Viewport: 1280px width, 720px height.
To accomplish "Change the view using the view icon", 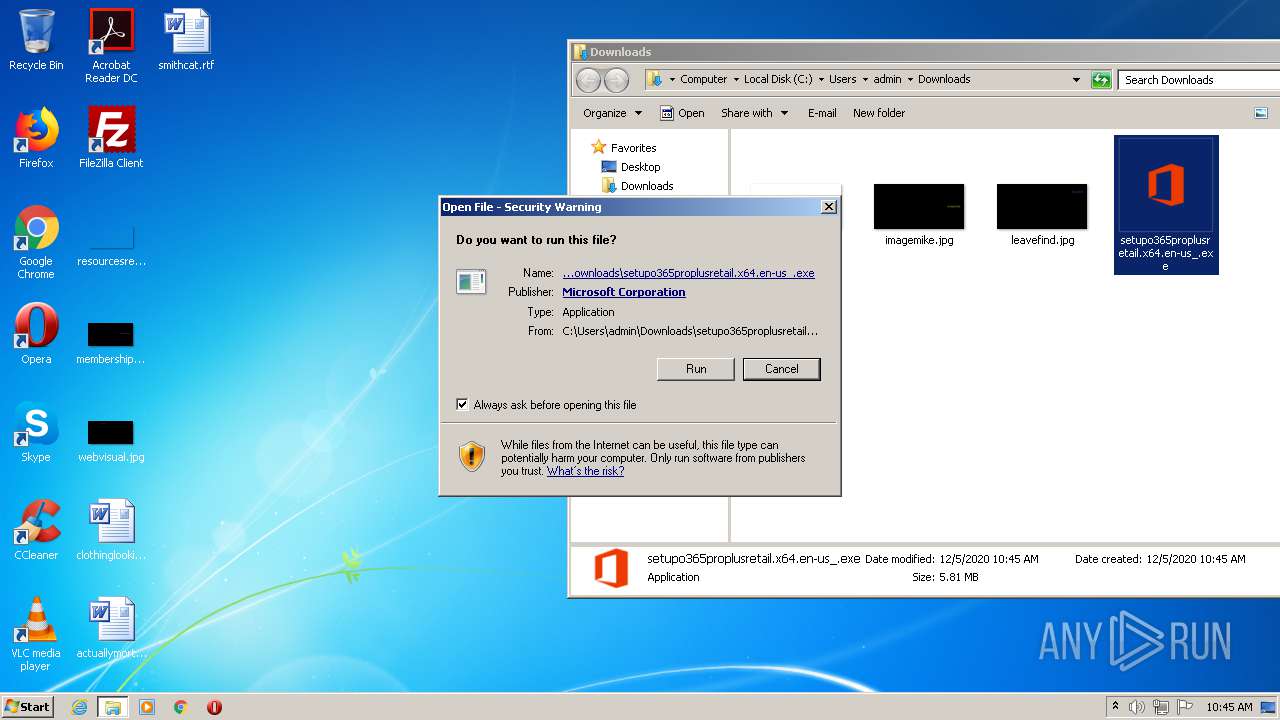I will (1261, 113).
